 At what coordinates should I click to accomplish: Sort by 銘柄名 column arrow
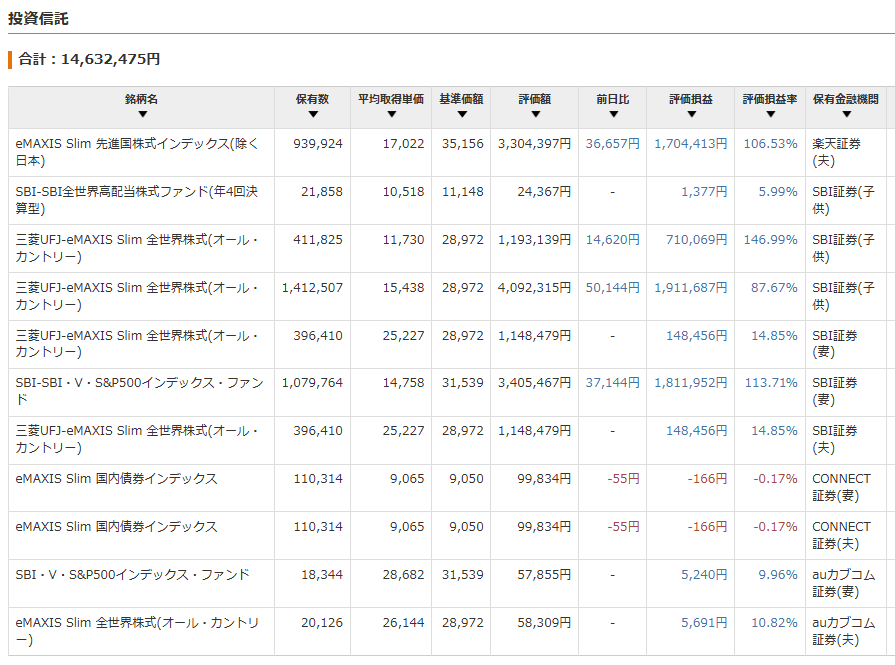point(143,114)
